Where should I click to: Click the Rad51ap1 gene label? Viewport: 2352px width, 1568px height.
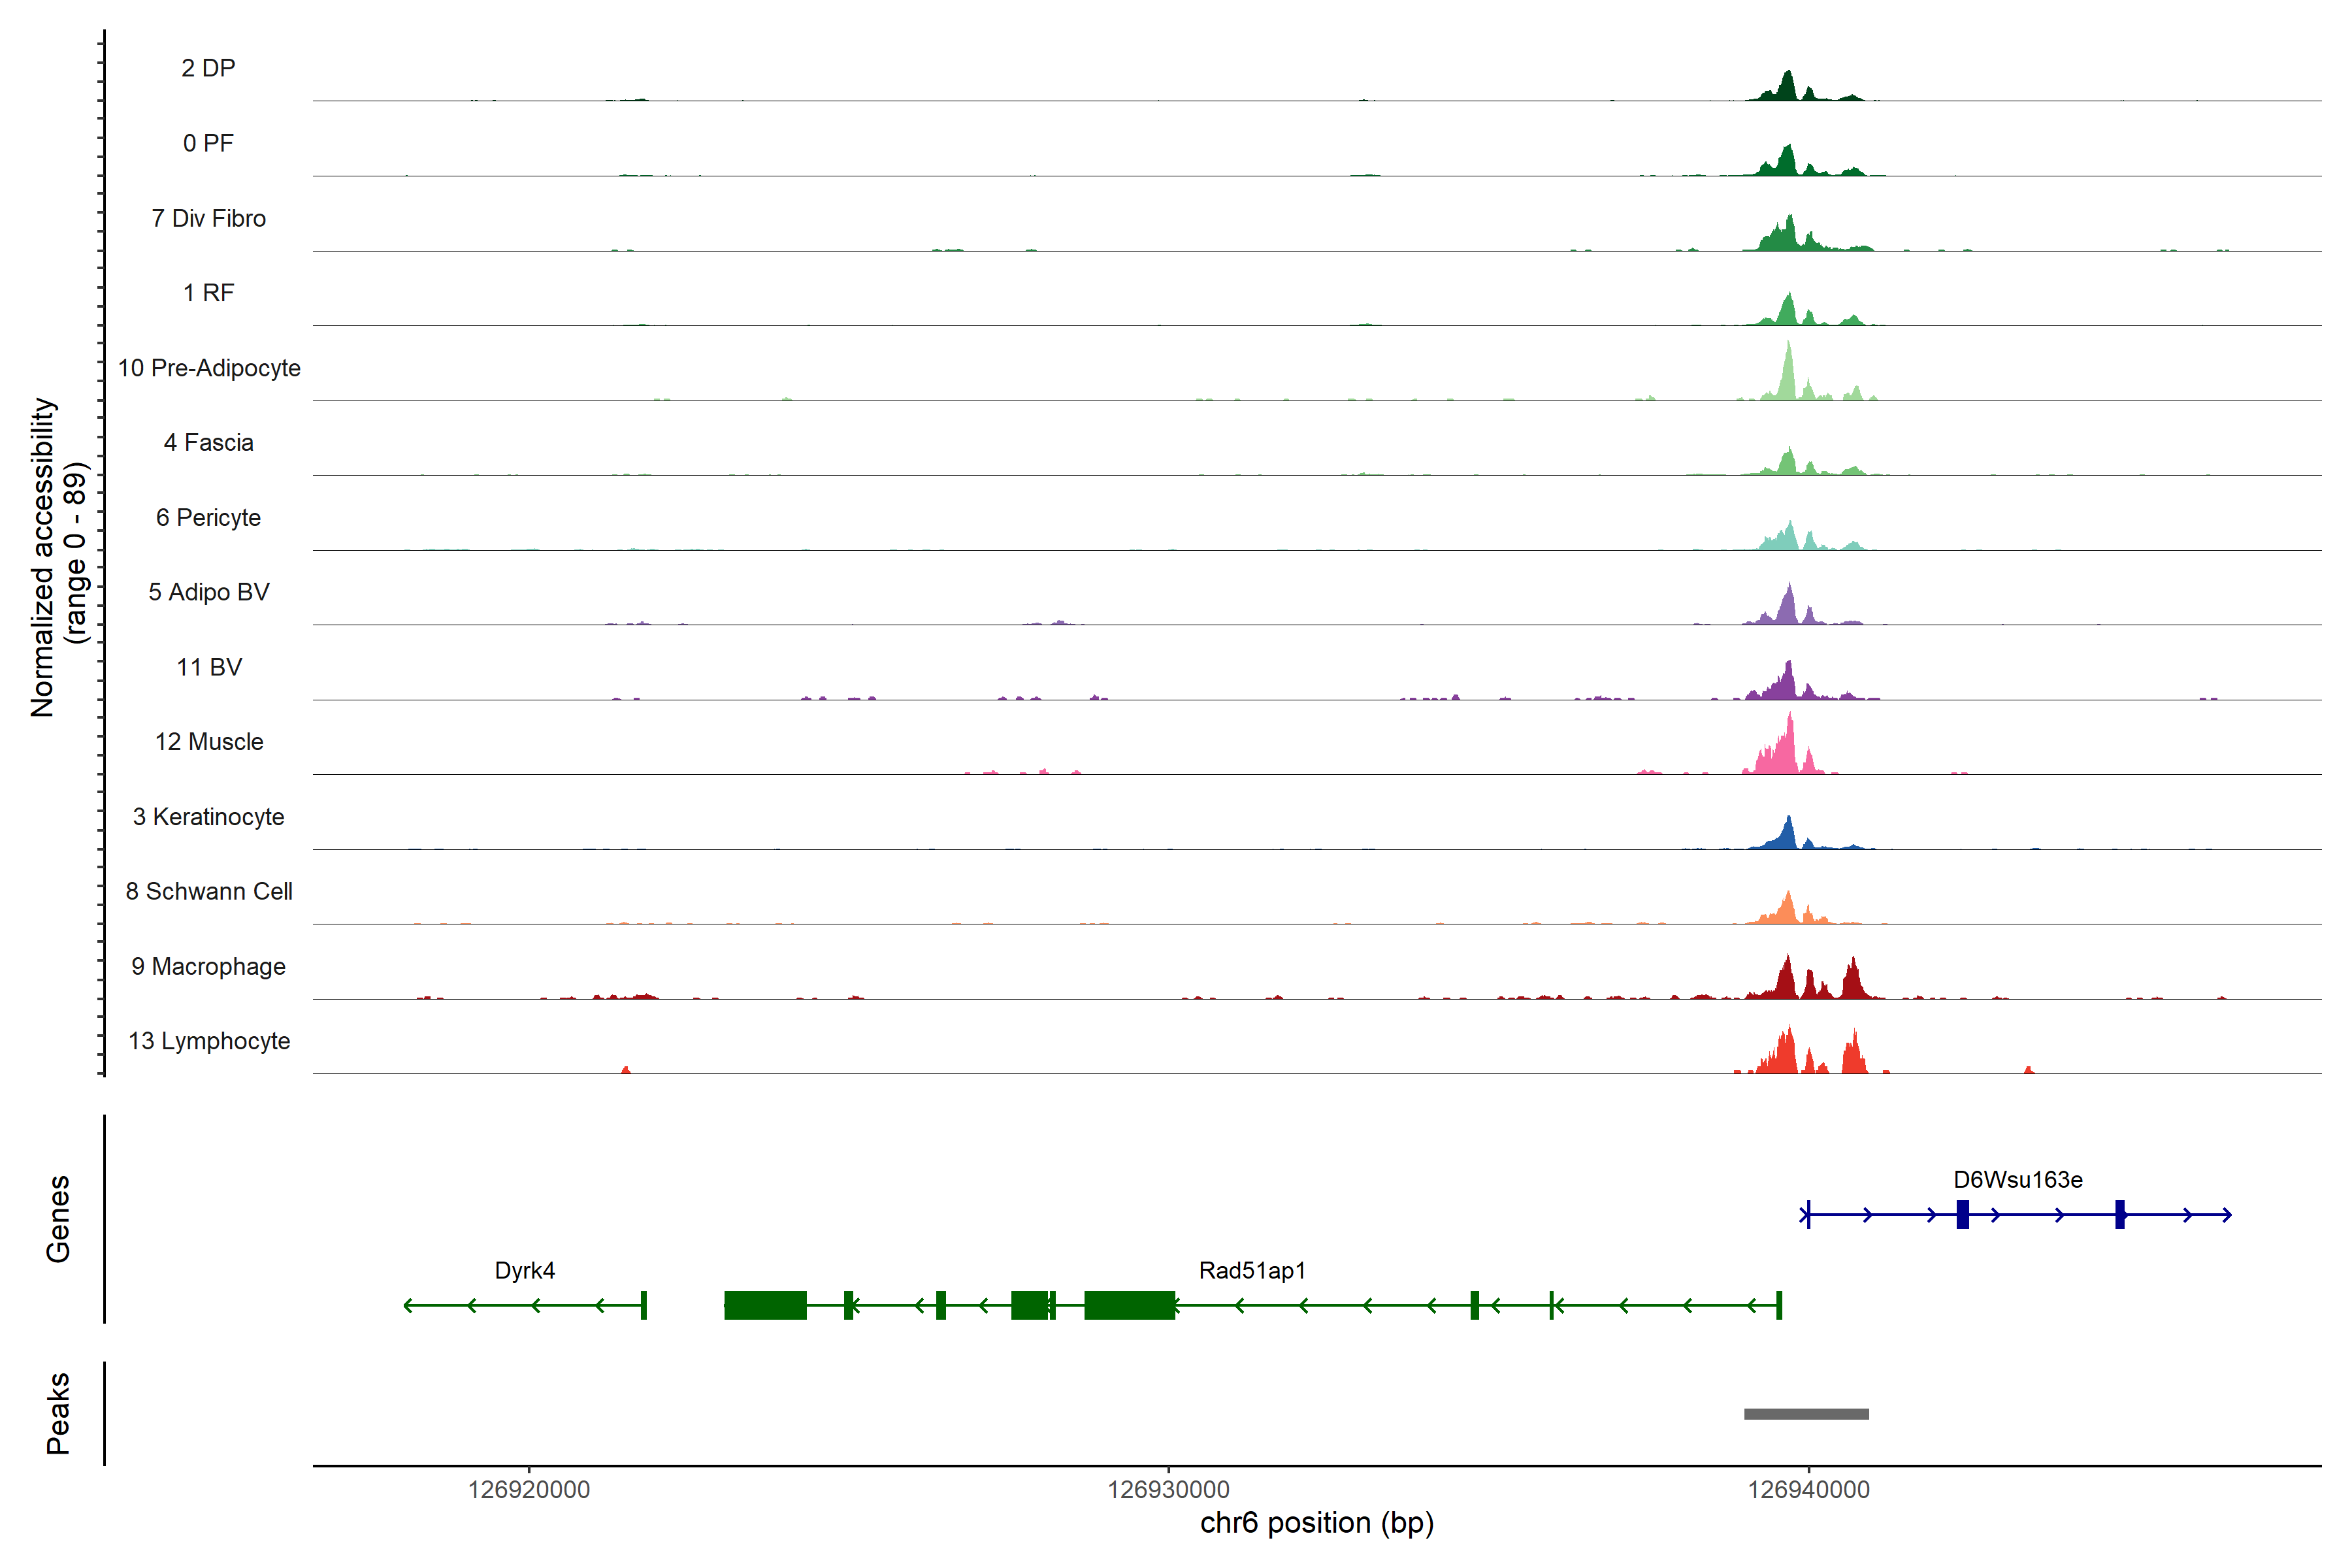[x=1252, y=1270]
